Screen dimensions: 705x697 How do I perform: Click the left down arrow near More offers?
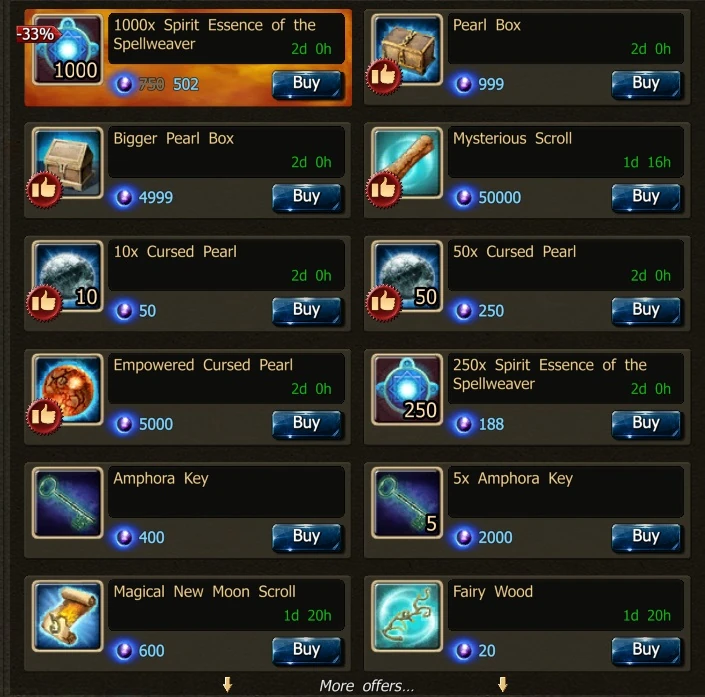228,684
